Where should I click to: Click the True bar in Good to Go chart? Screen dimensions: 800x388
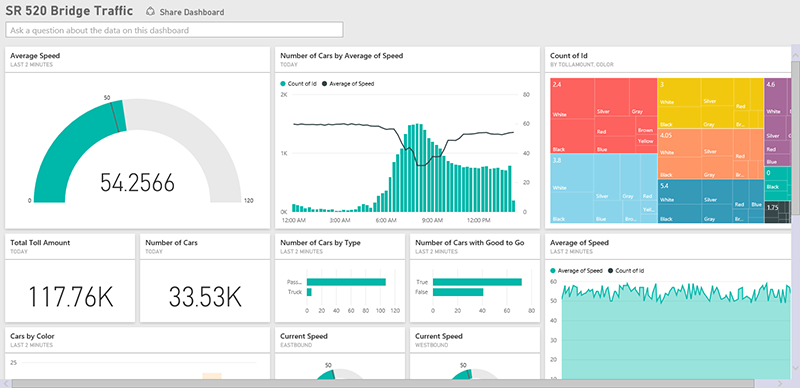pyautogui.click(x=477, y=282)
